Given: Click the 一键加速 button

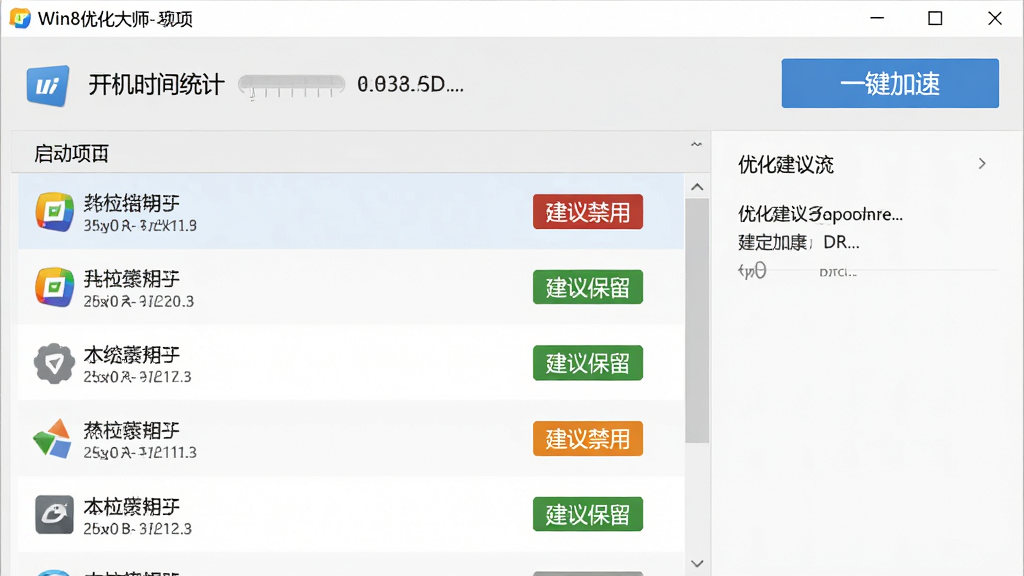Looking at the screenshot, I should pyautogui.click(x=889, y=84).
